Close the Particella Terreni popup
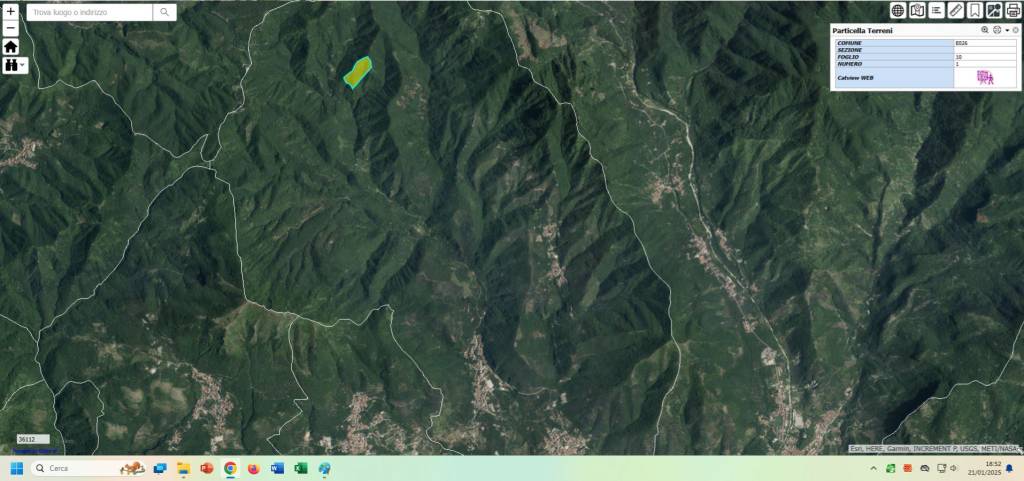1024x481 pixels. [1016, 30]
